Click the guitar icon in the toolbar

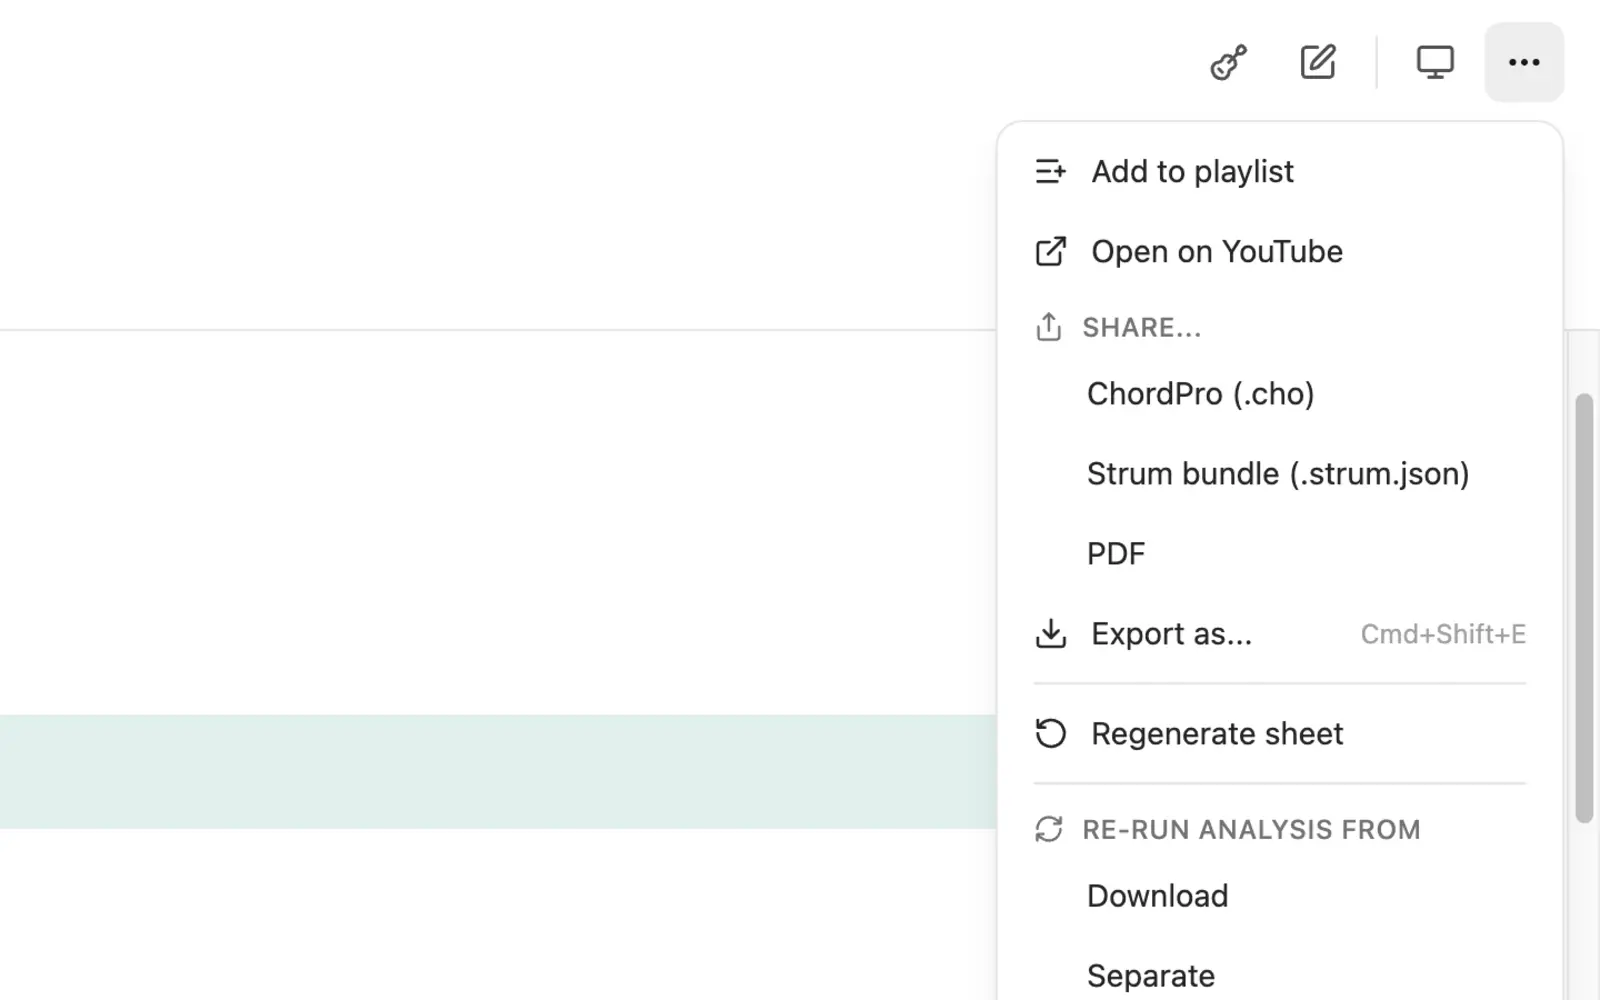pyautogui.click(x=1228, y=62)
